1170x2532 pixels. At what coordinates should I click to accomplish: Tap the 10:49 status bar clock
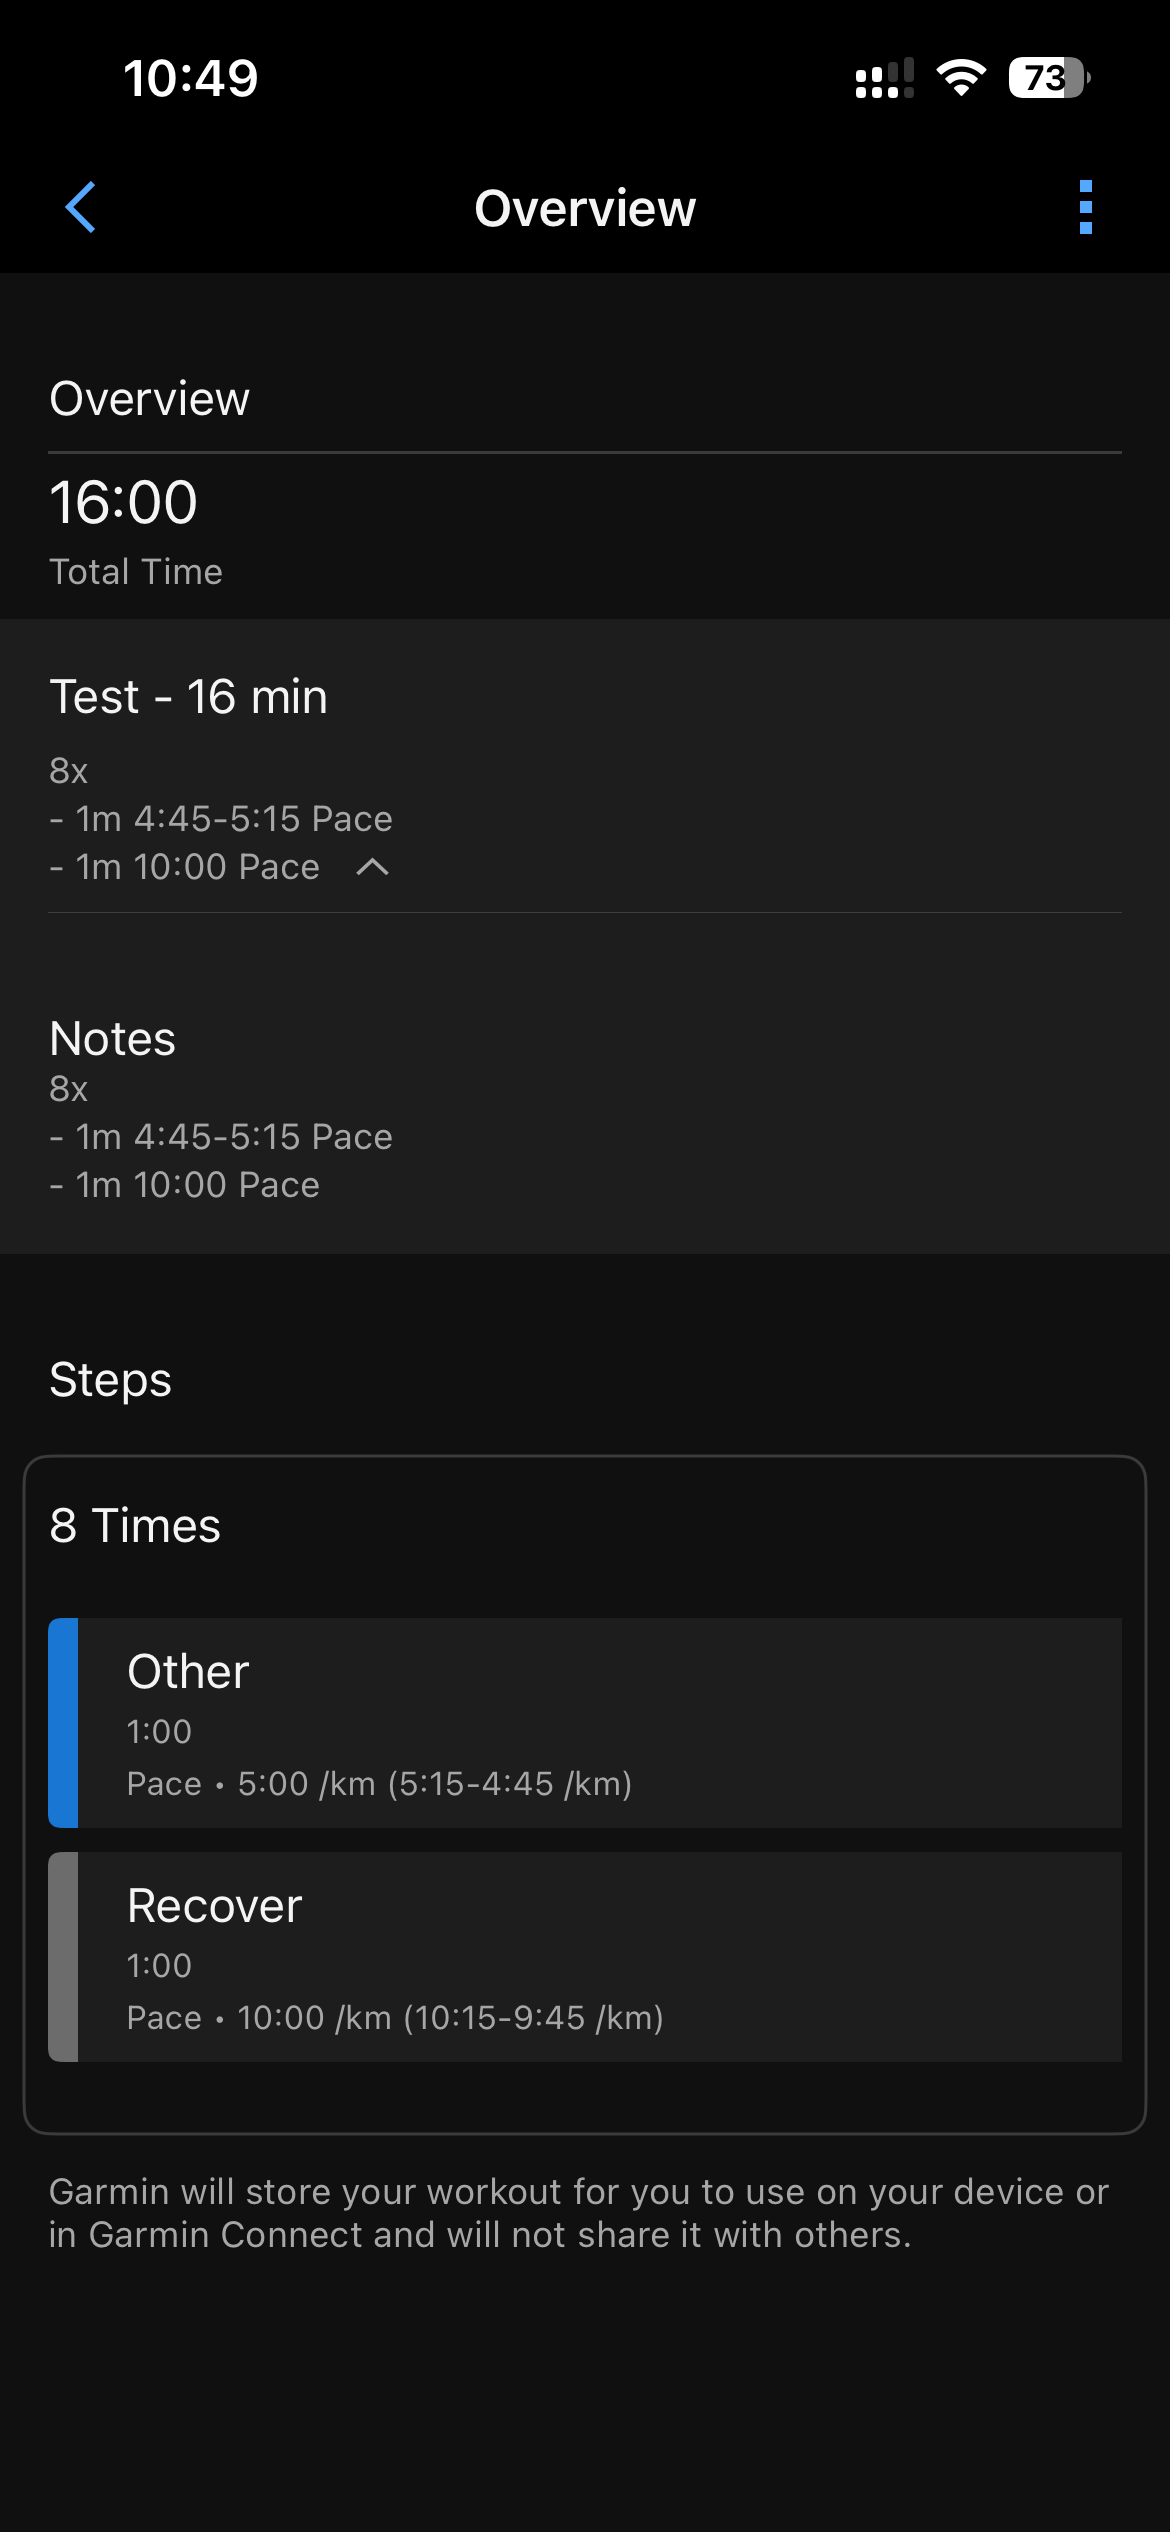[190, 78]
